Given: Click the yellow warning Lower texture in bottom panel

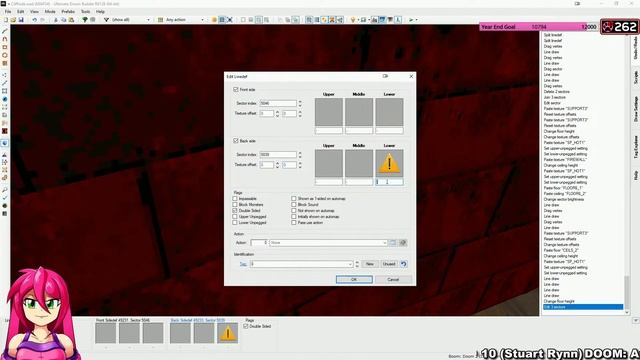Looking at the screenshot, I should 227,333.
